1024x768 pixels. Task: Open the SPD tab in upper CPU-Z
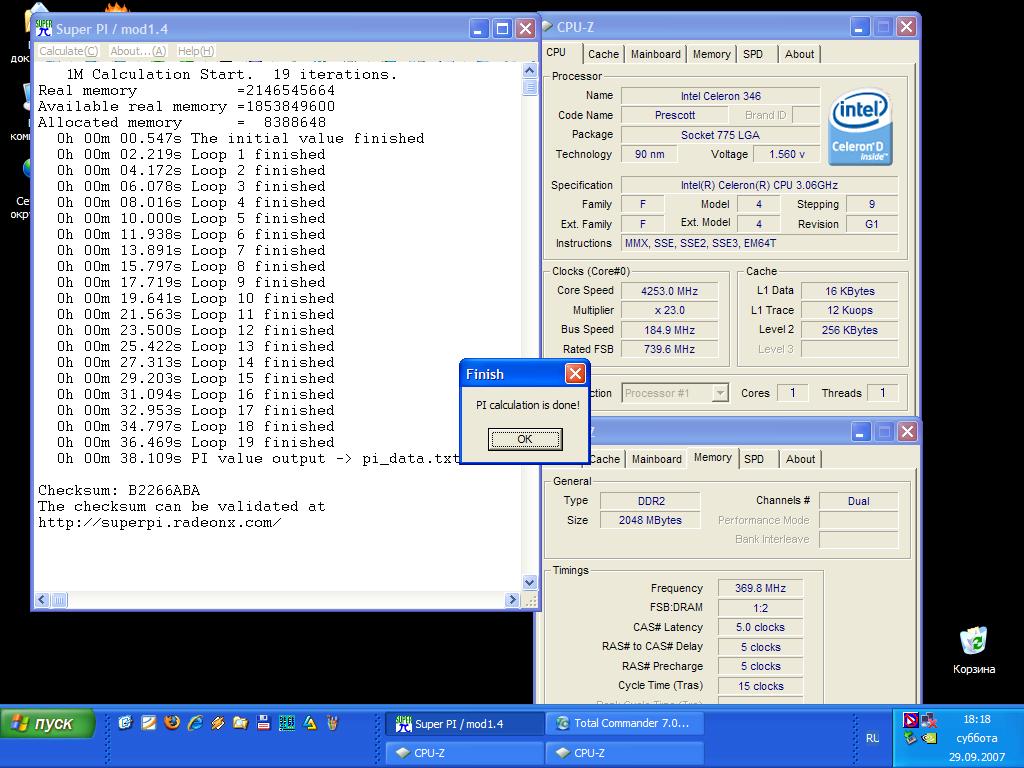point(752,54)
